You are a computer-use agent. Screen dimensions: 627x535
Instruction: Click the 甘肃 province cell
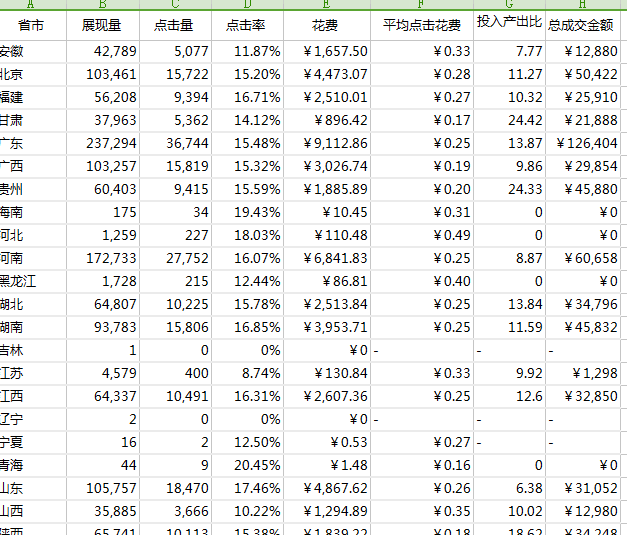(x=33, y=120)
